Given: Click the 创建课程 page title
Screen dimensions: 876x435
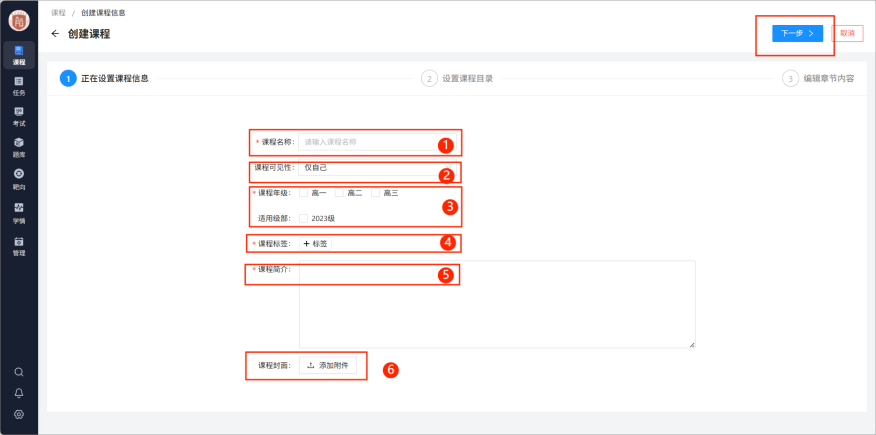Looking at the screenshot, I should 89,34.
